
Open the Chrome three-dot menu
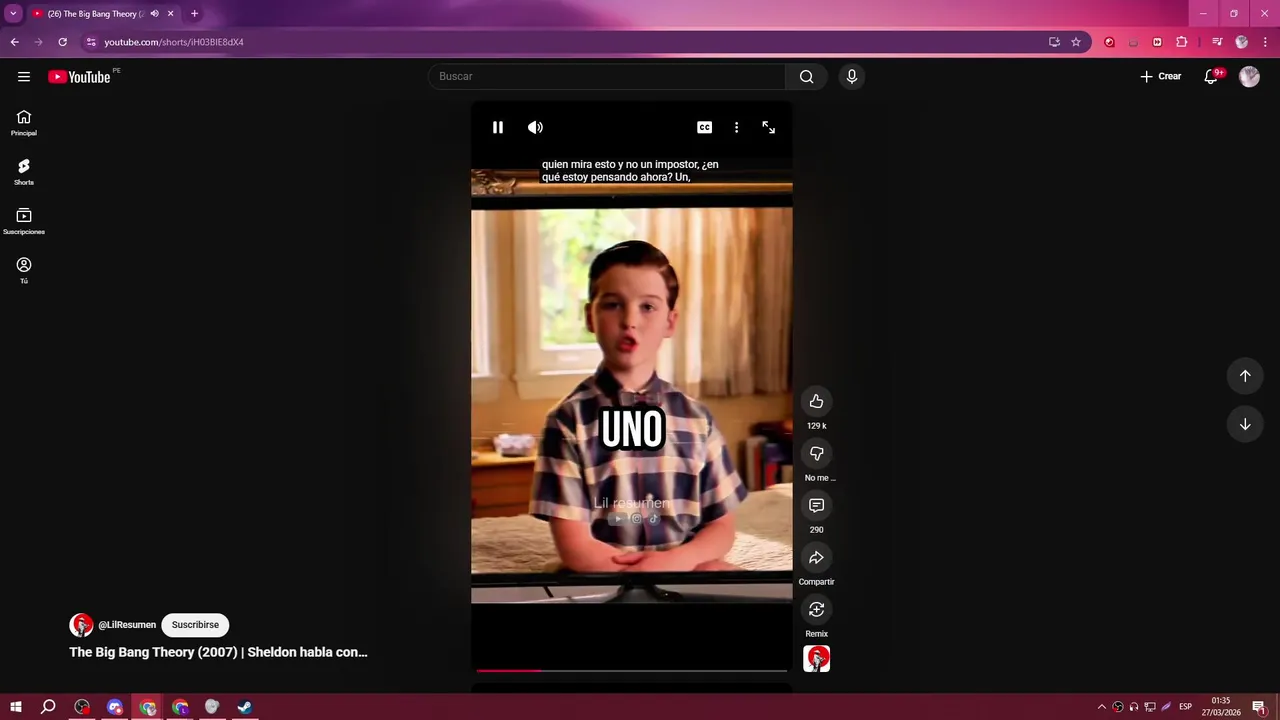click(x=1265, y=42)
